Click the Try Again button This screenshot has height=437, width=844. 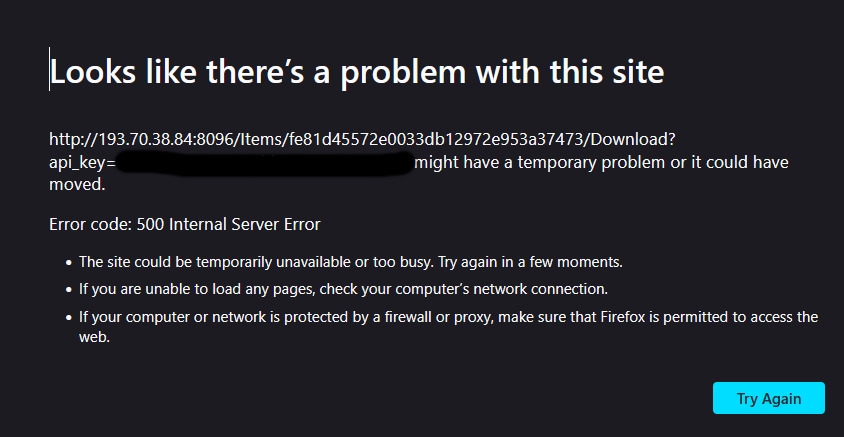point(768,398)
